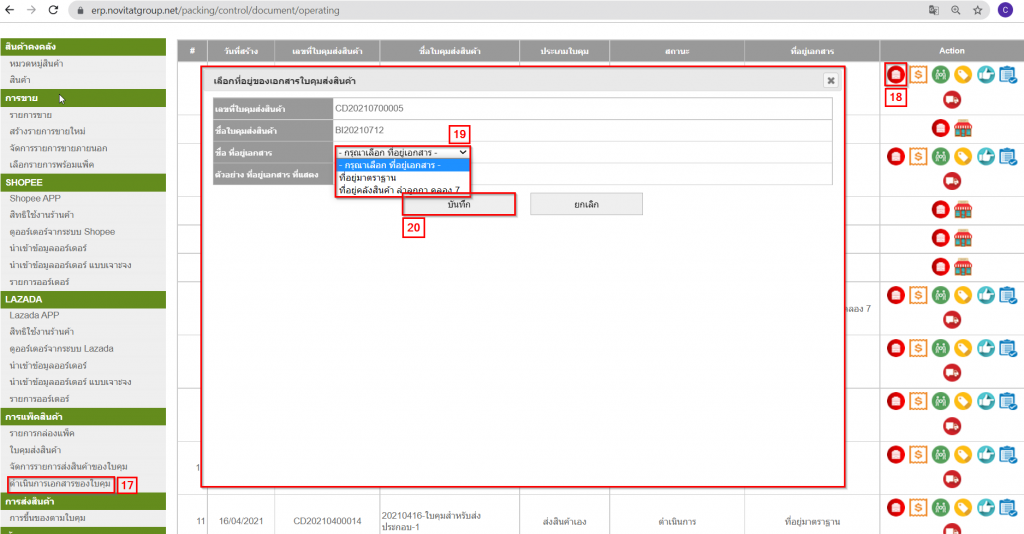Open ดำเนินการเอกสารของใบคุม in sidebar
Image resolution: width=1024 pixels, height=534 pixels.
pyautogui.click(x=59, y=484)
